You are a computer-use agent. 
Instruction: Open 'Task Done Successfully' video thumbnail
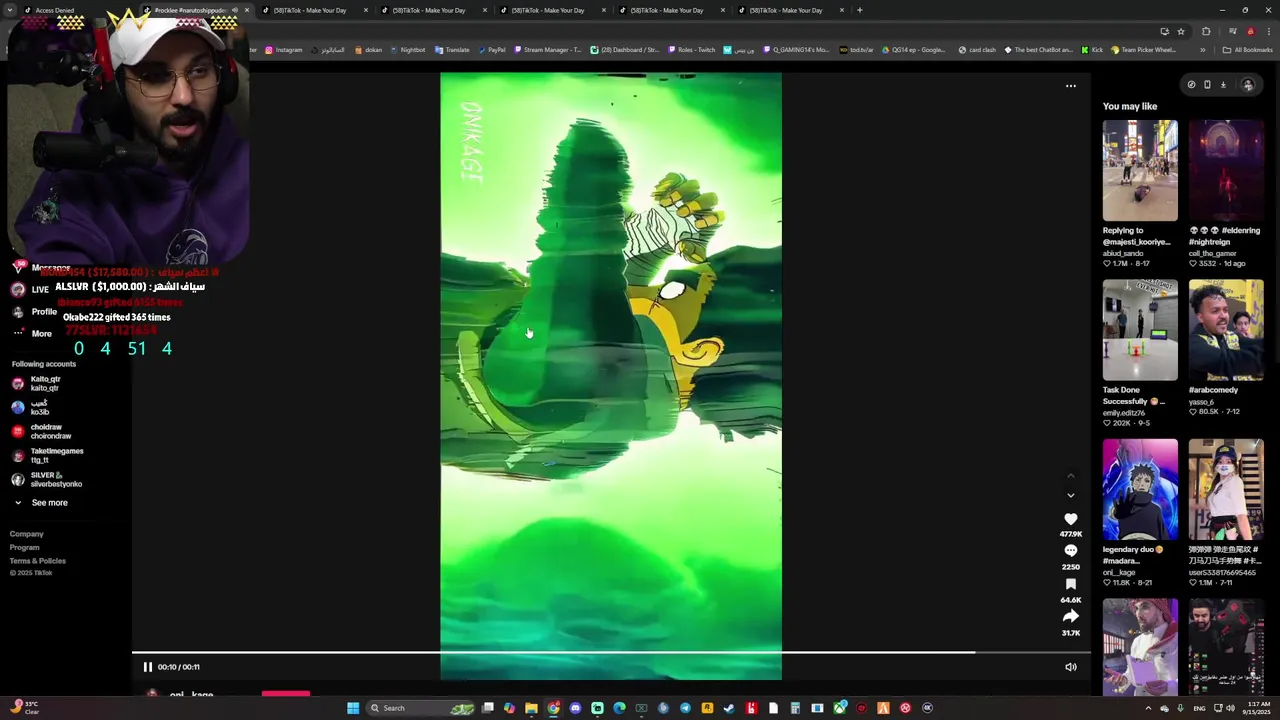click(x=1140, y=331)
